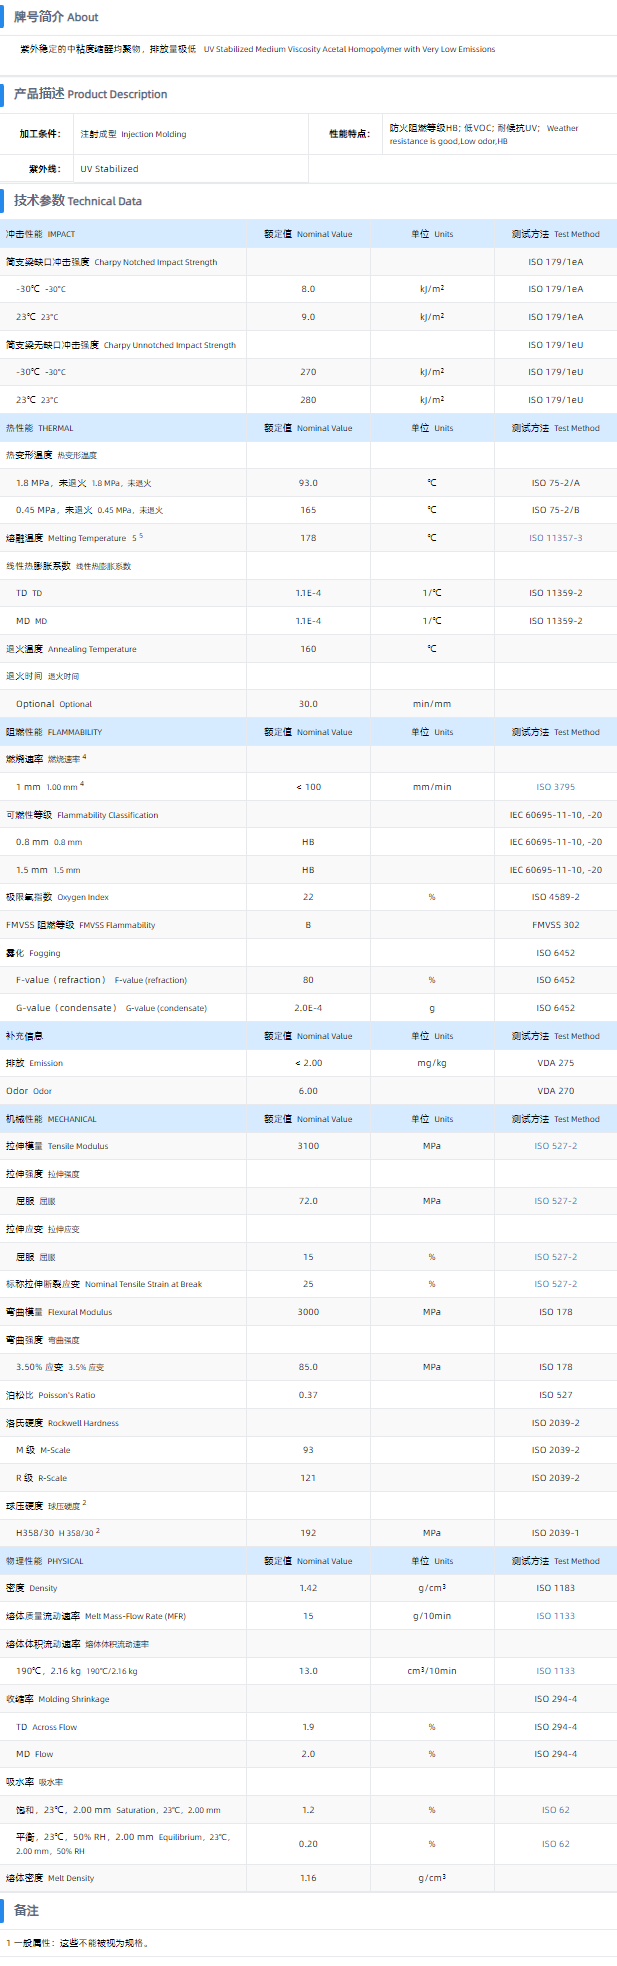Select the FLAMMABILITY category header label
The height and width of the screenshot is (1966, 617).
click(54, 732)
